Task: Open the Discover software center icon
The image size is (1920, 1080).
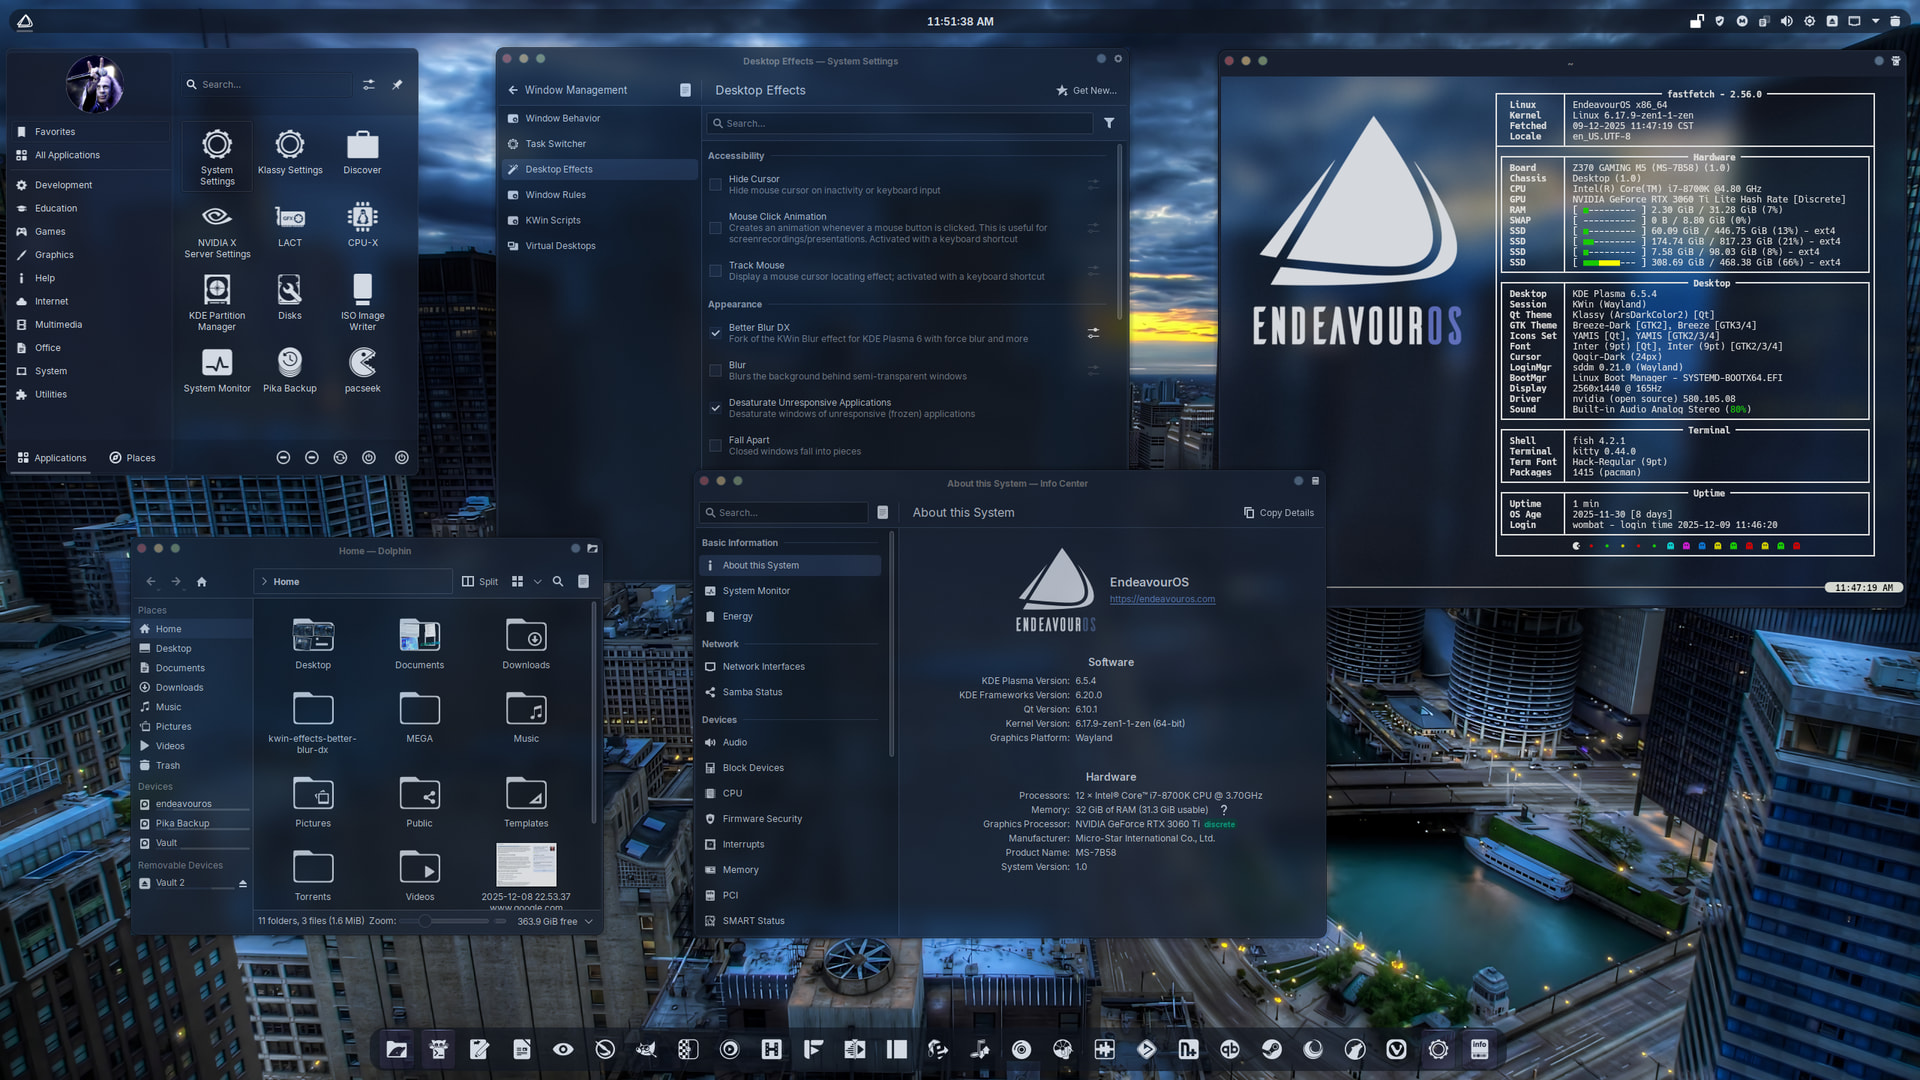Action: pos(362,152)
